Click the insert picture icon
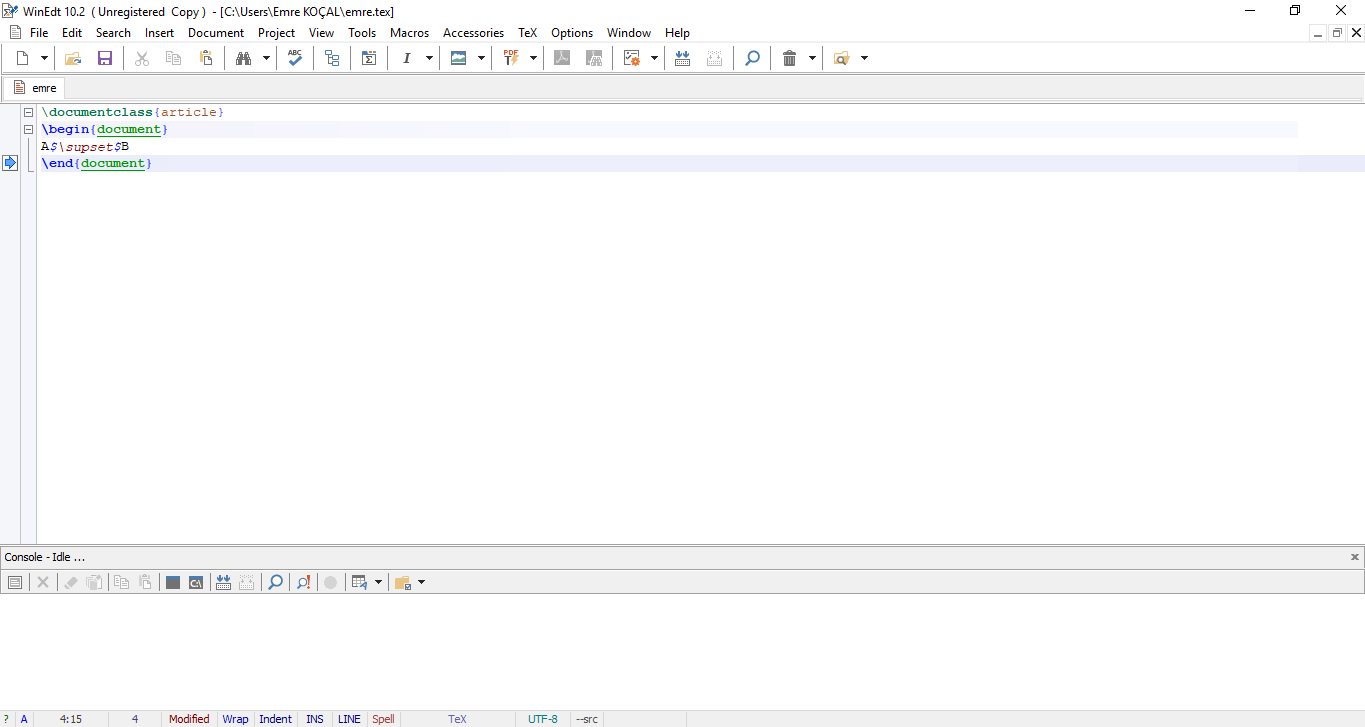Viewport: 1365px width, 727px height. point(458,58)
